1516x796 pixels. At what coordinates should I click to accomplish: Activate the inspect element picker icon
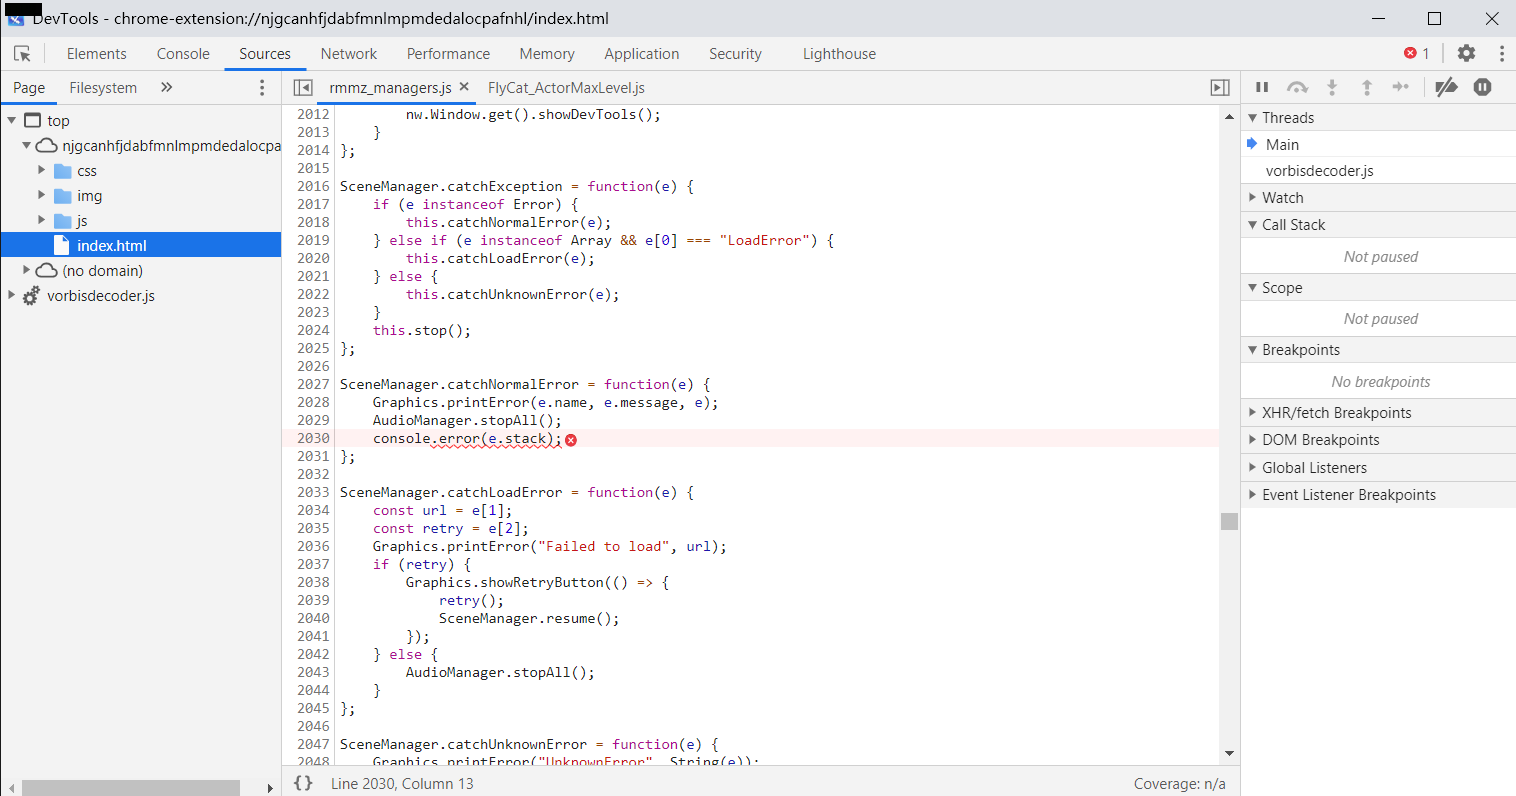[x=22, y=54]
